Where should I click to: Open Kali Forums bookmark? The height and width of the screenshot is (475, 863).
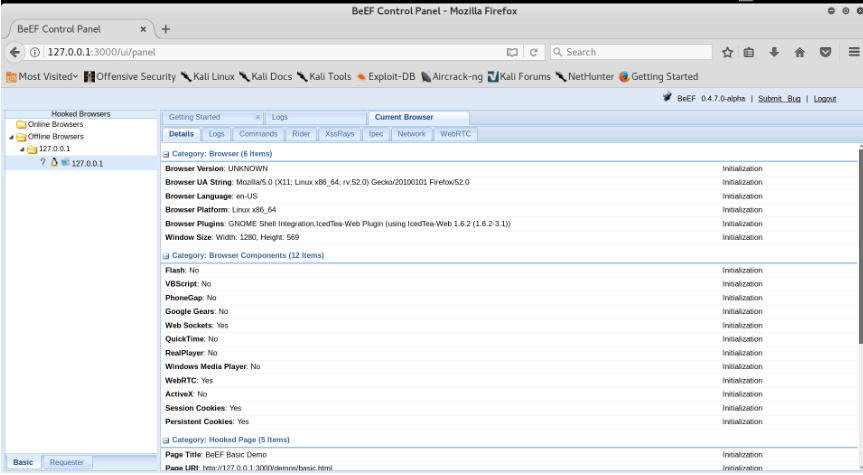tap(520, 77)
